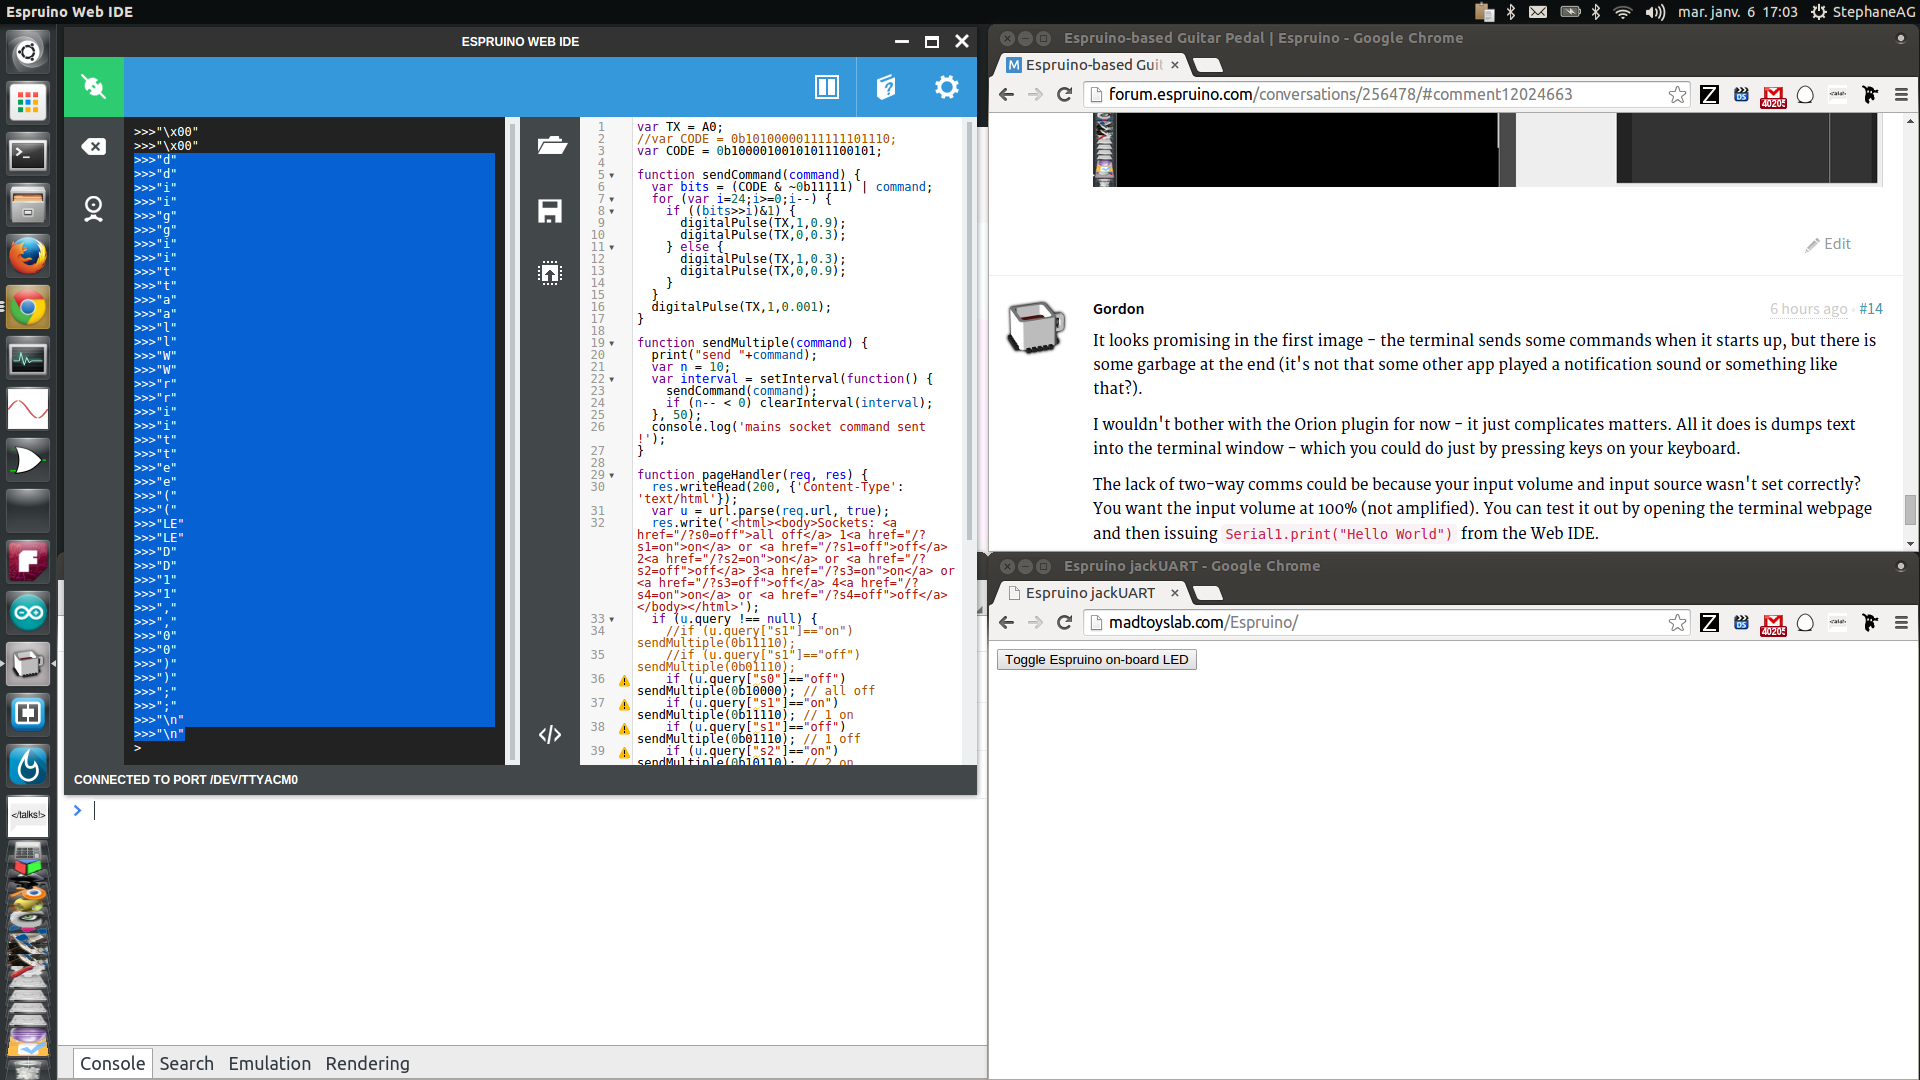1920x1080 pixels.
Task: Focus the devtools console prompt
Action: 530,811
